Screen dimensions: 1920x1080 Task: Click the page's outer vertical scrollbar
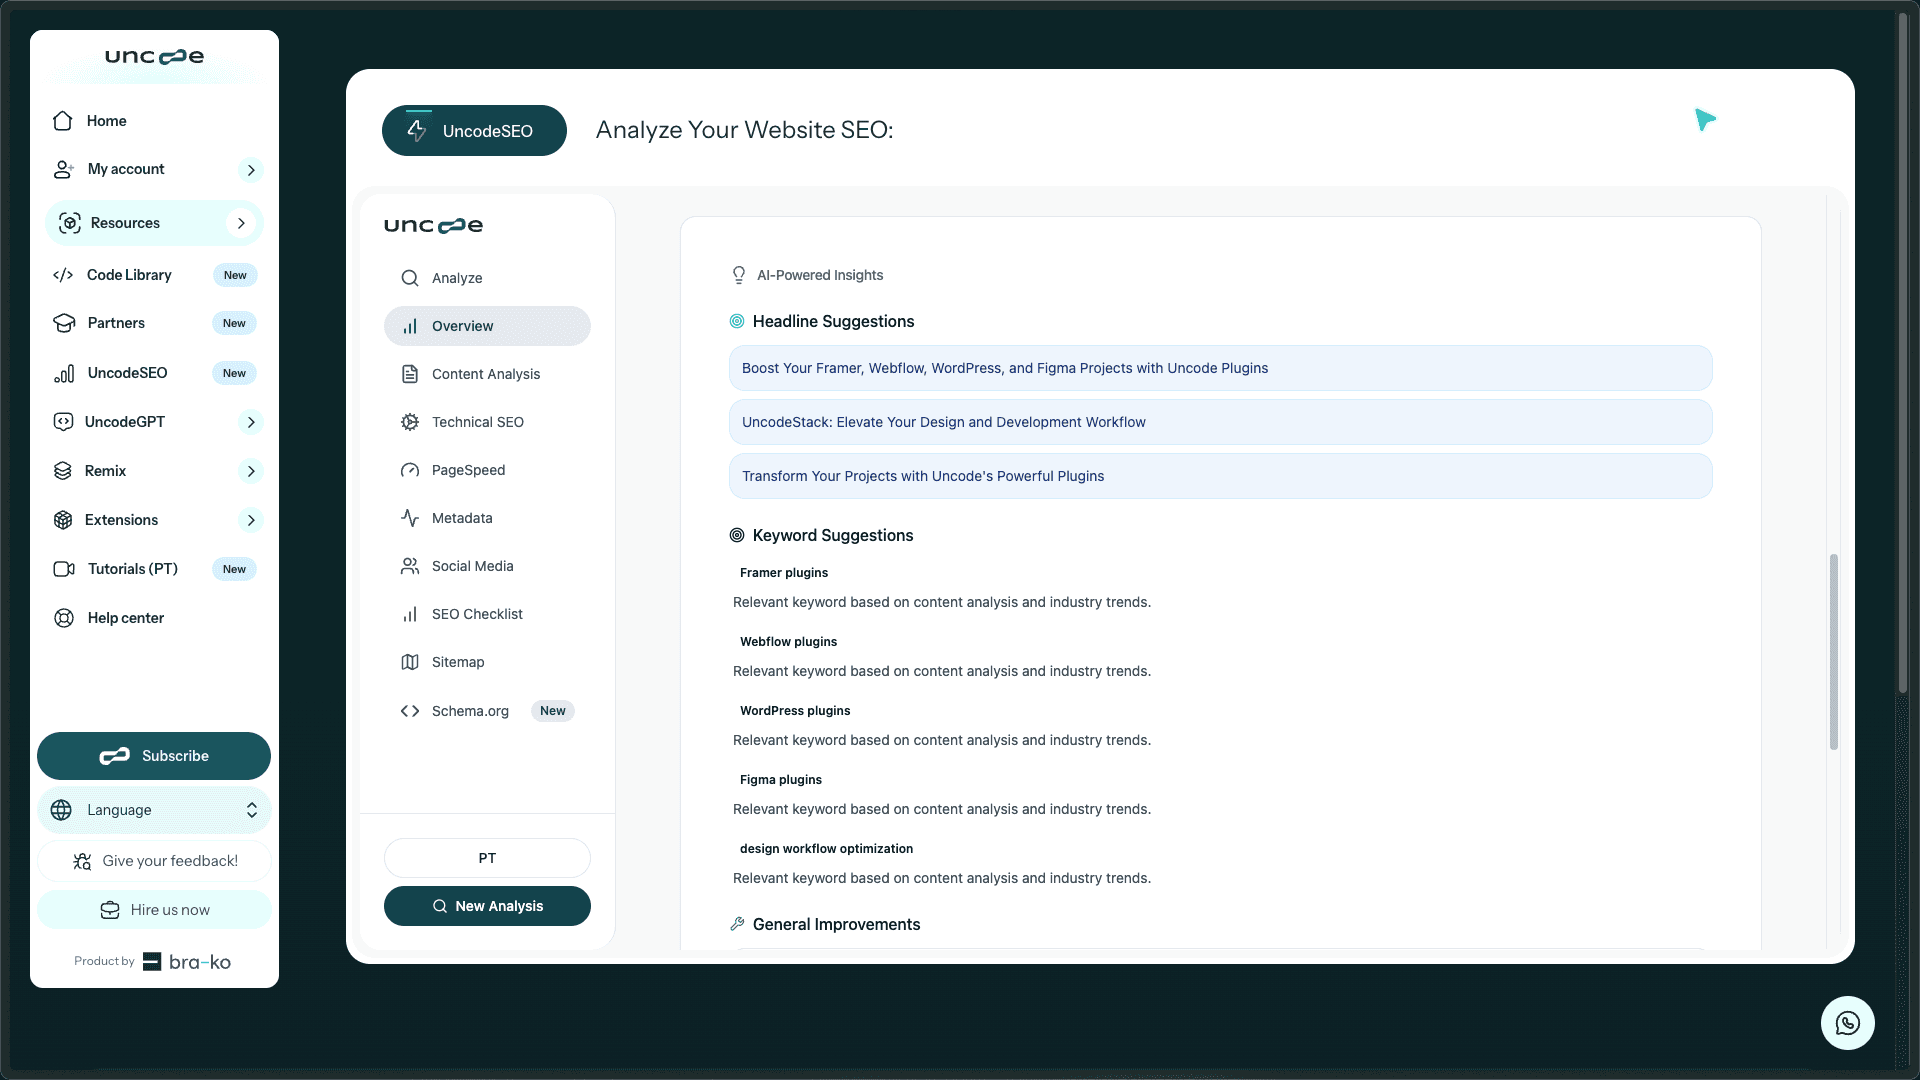[x=1903, y=351]
